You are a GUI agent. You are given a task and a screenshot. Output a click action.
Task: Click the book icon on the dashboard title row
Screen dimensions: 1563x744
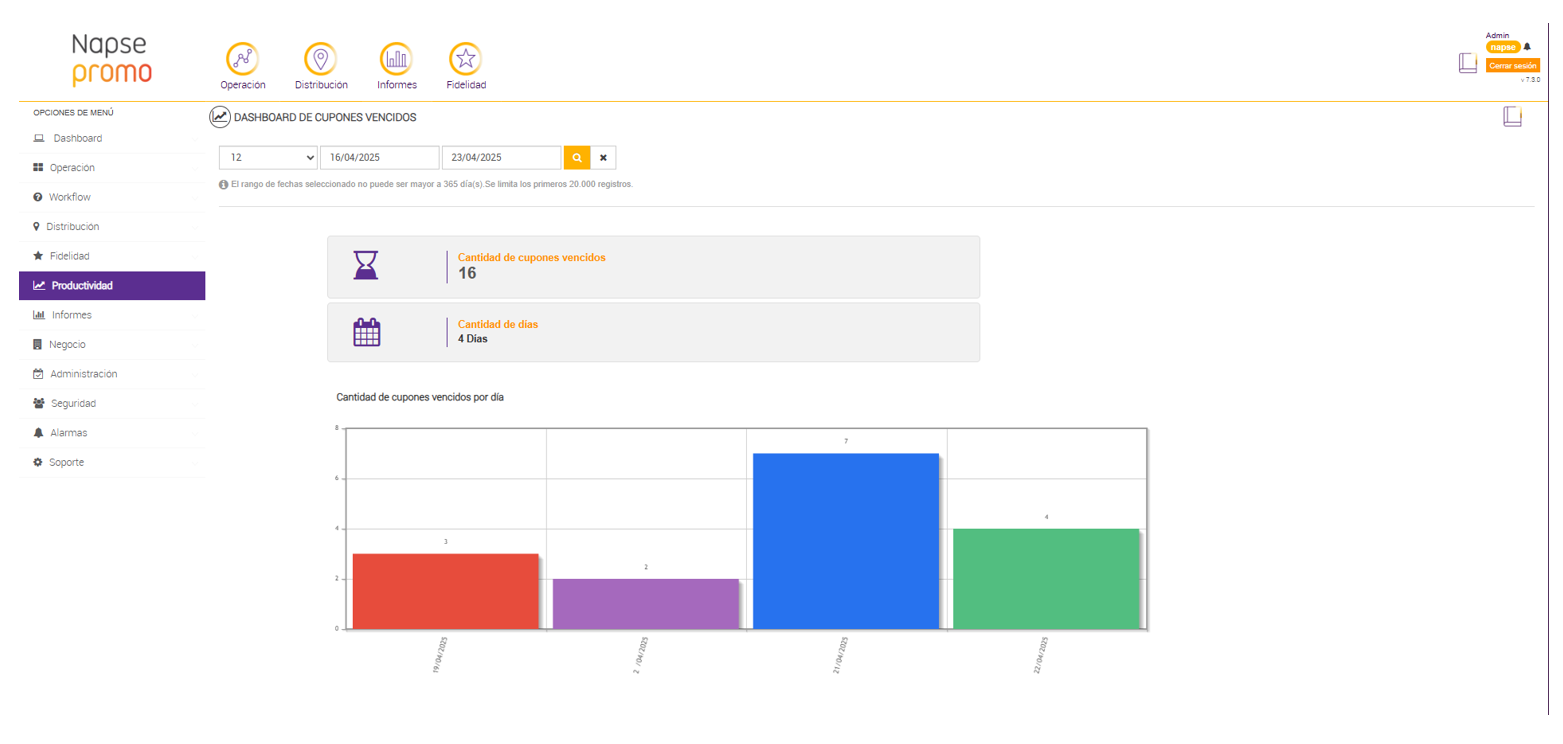[x=1512, y=116]
